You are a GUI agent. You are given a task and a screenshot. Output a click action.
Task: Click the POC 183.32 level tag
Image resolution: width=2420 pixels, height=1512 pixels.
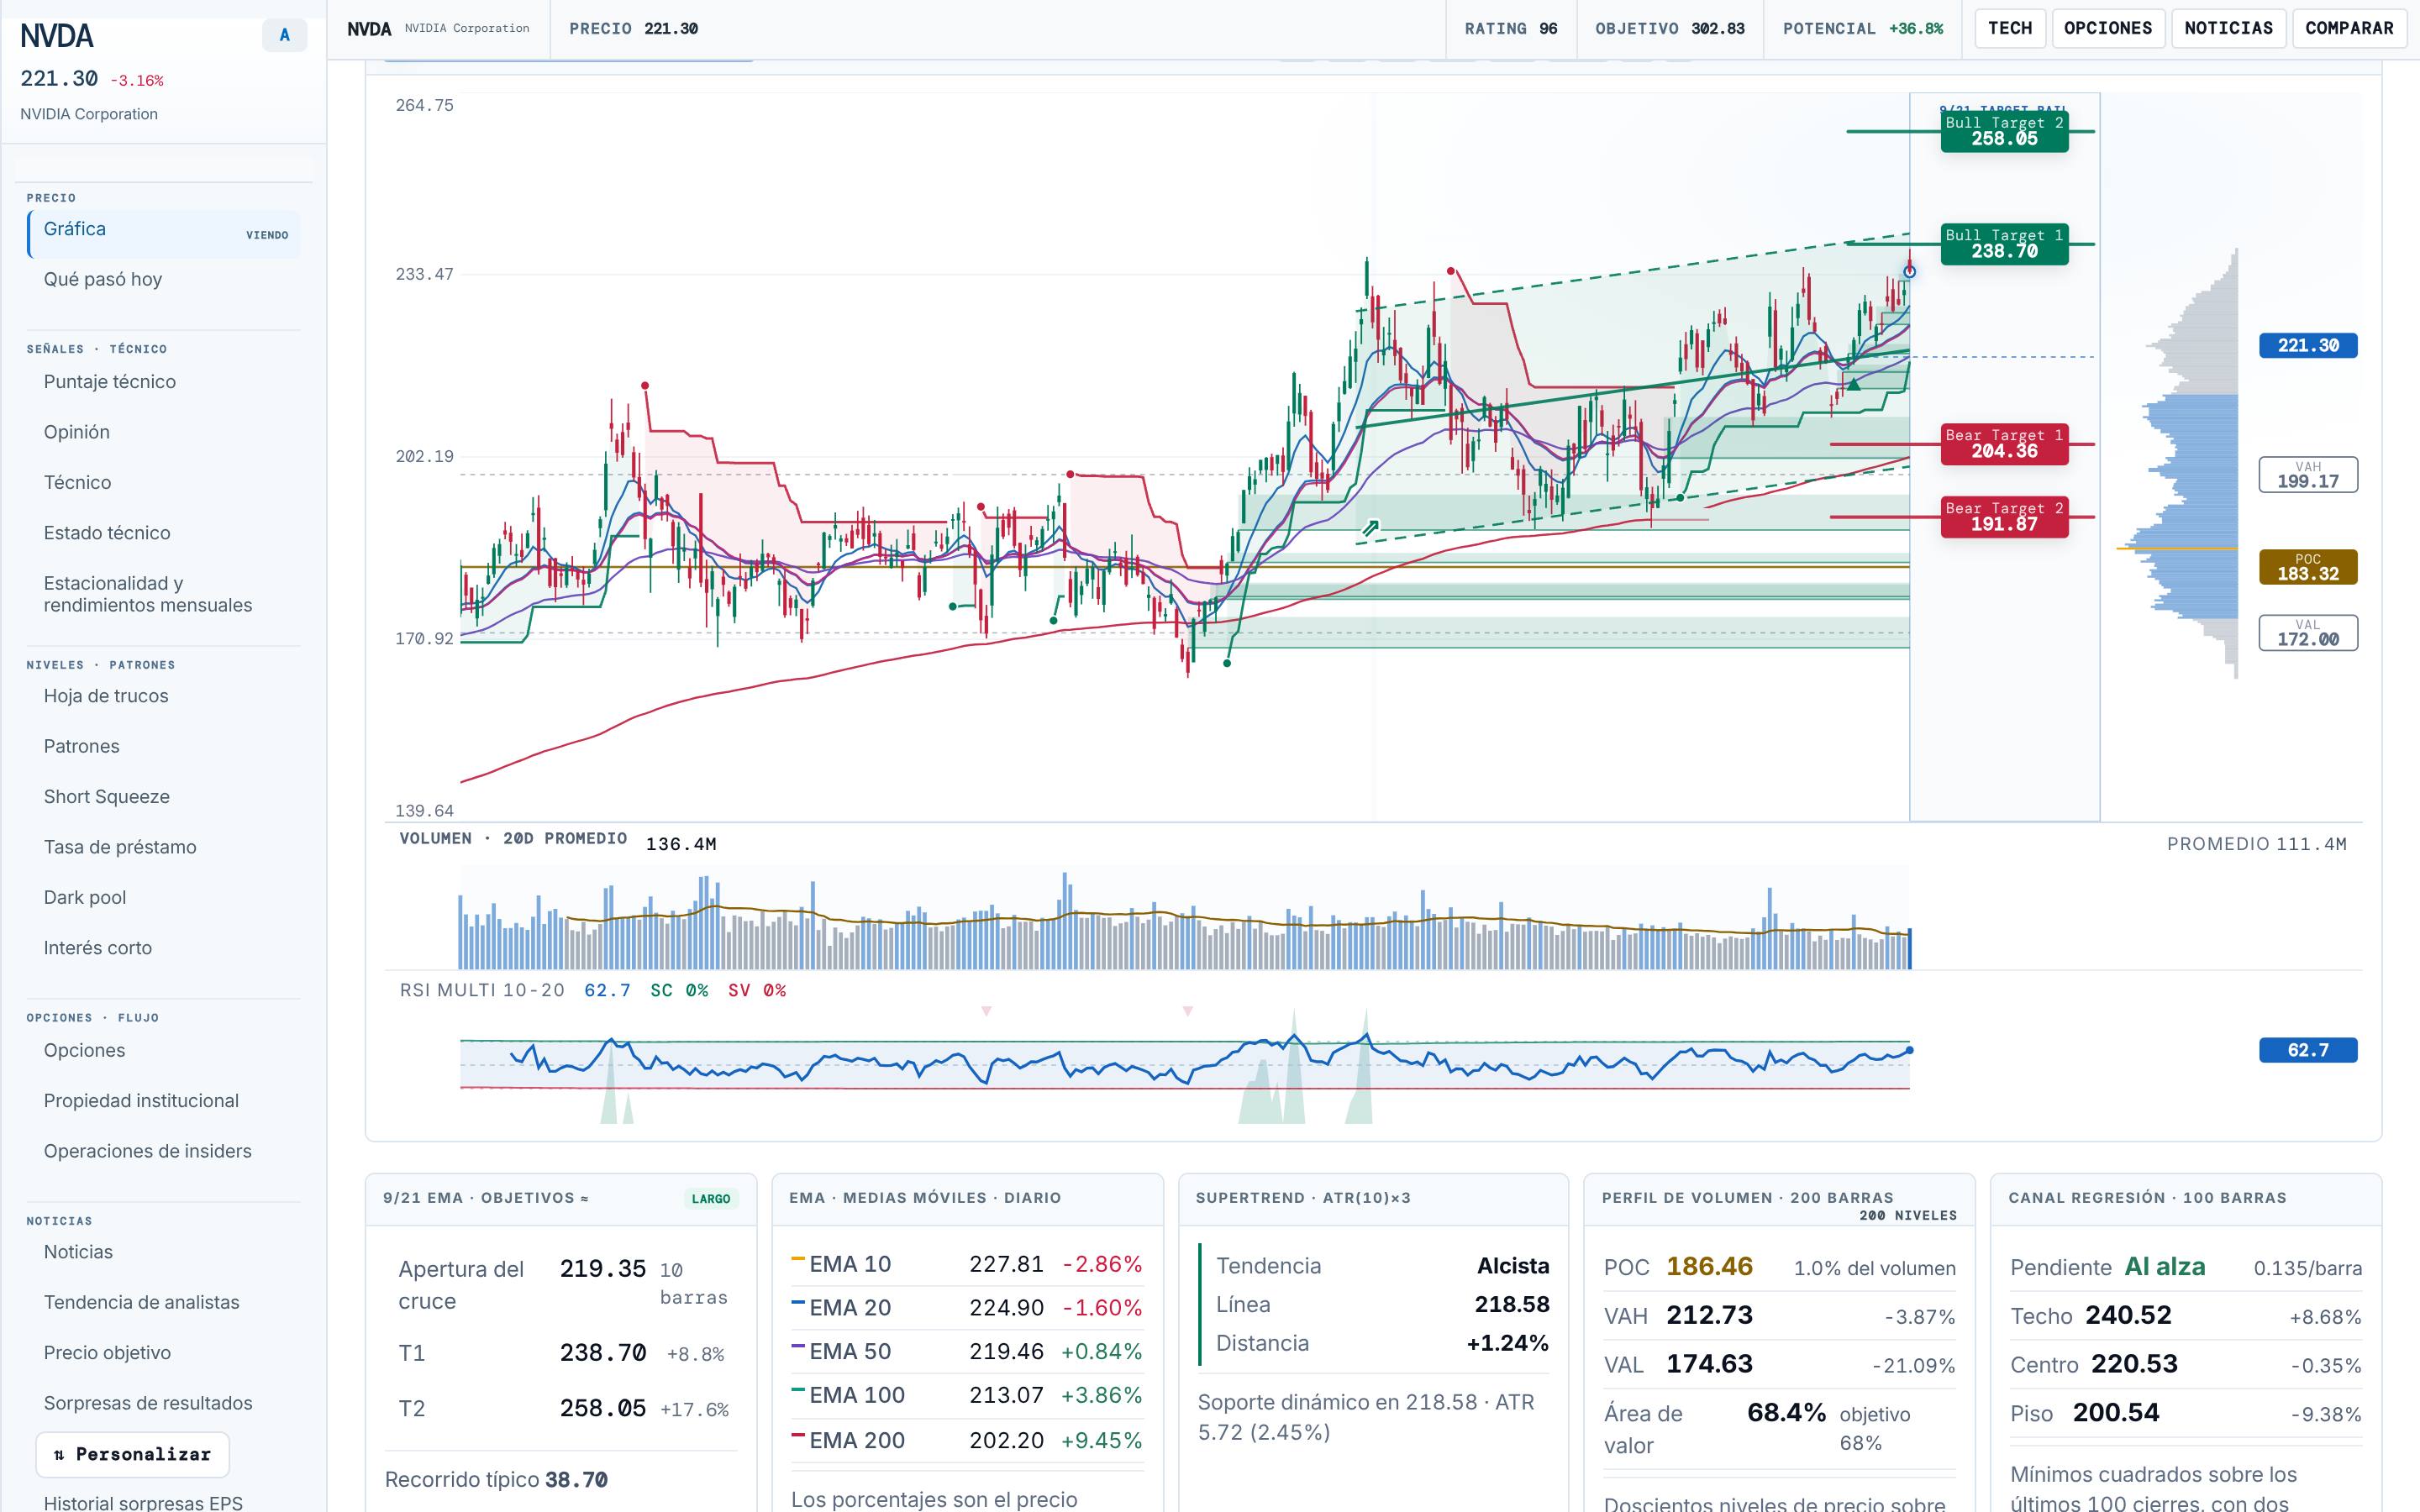pyautogui.click(x=2308, y=567)
